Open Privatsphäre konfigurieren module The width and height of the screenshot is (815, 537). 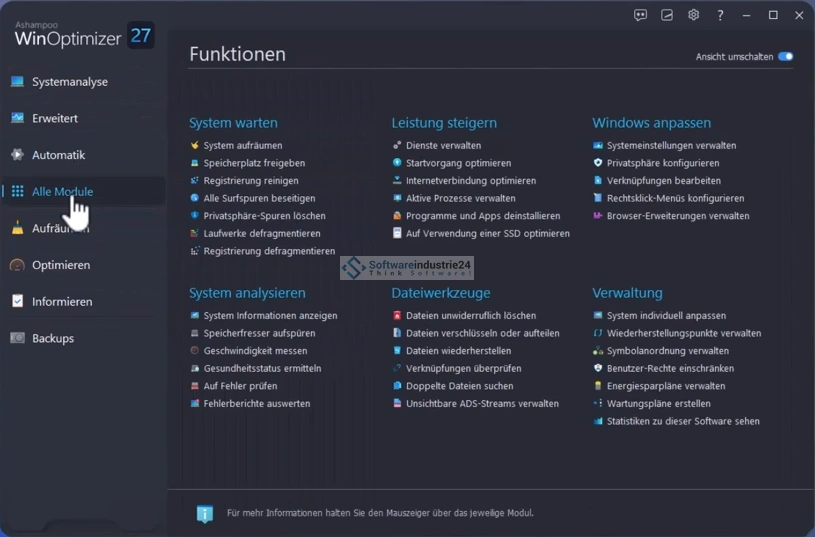(x=662, y=163)
